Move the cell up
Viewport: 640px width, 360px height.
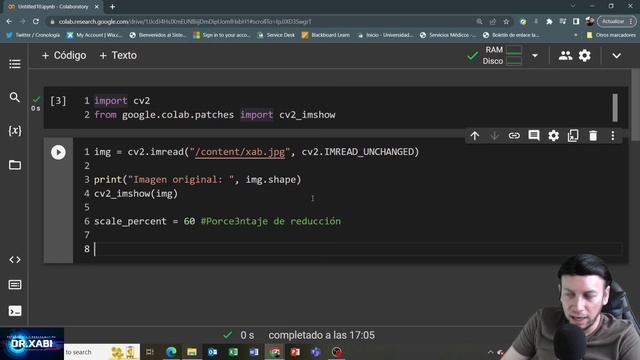[x=475, y=136]
